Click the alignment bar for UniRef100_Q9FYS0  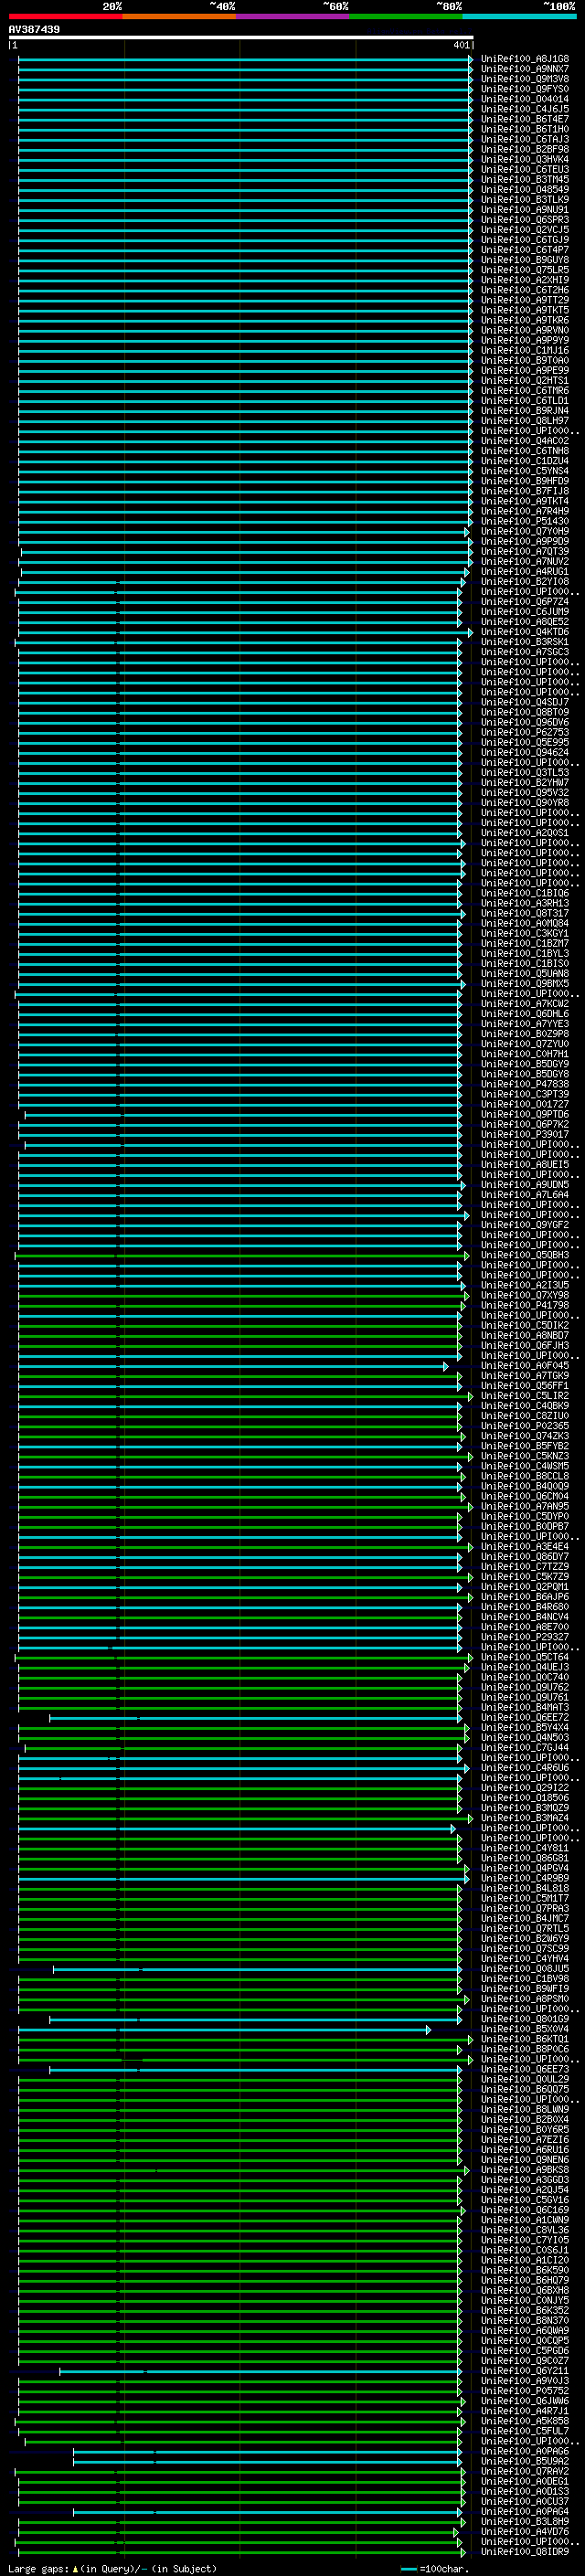[x=245, y=89]
